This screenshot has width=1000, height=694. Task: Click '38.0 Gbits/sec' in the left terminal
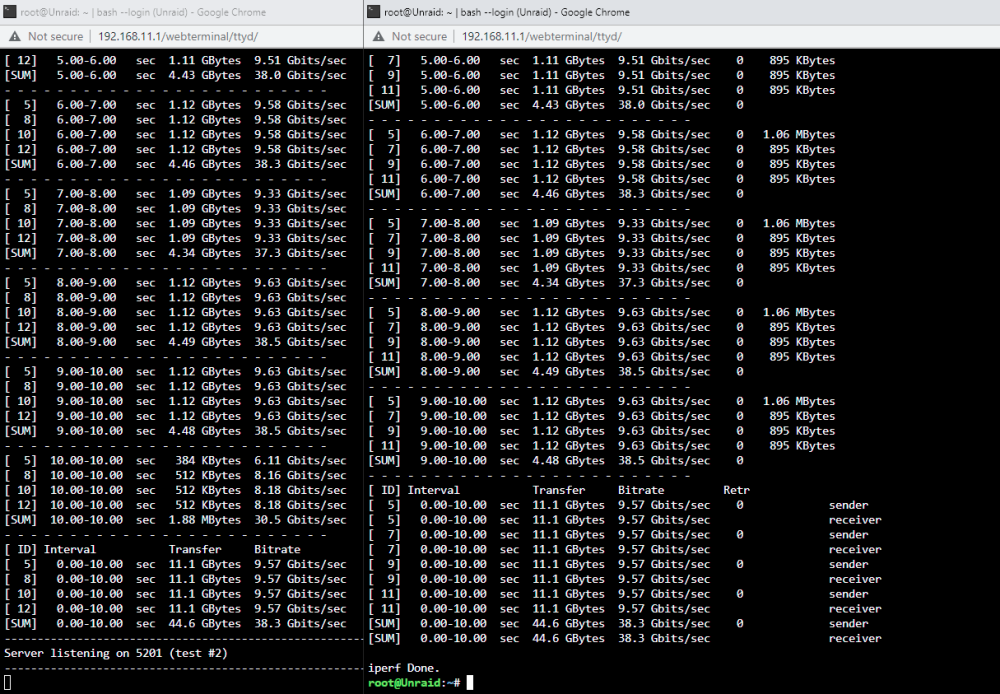[300, 75]
